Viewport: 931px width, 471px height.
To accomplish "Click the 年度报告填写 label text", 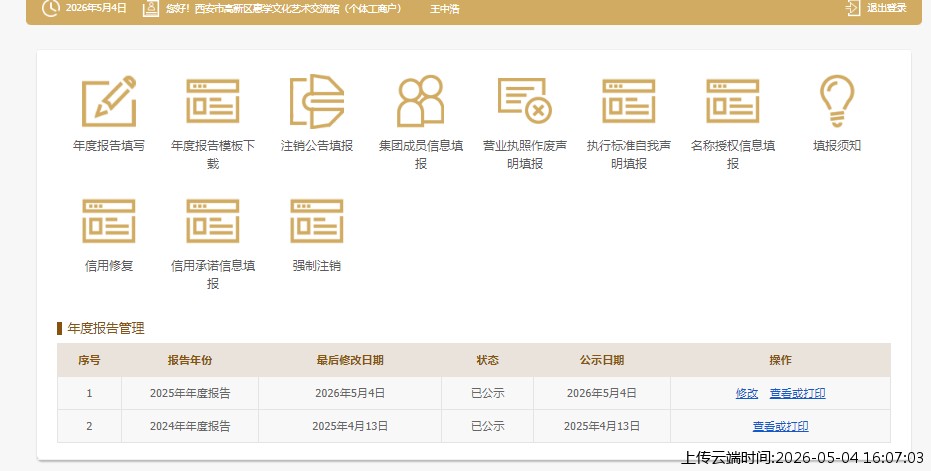I will (109, 146).
